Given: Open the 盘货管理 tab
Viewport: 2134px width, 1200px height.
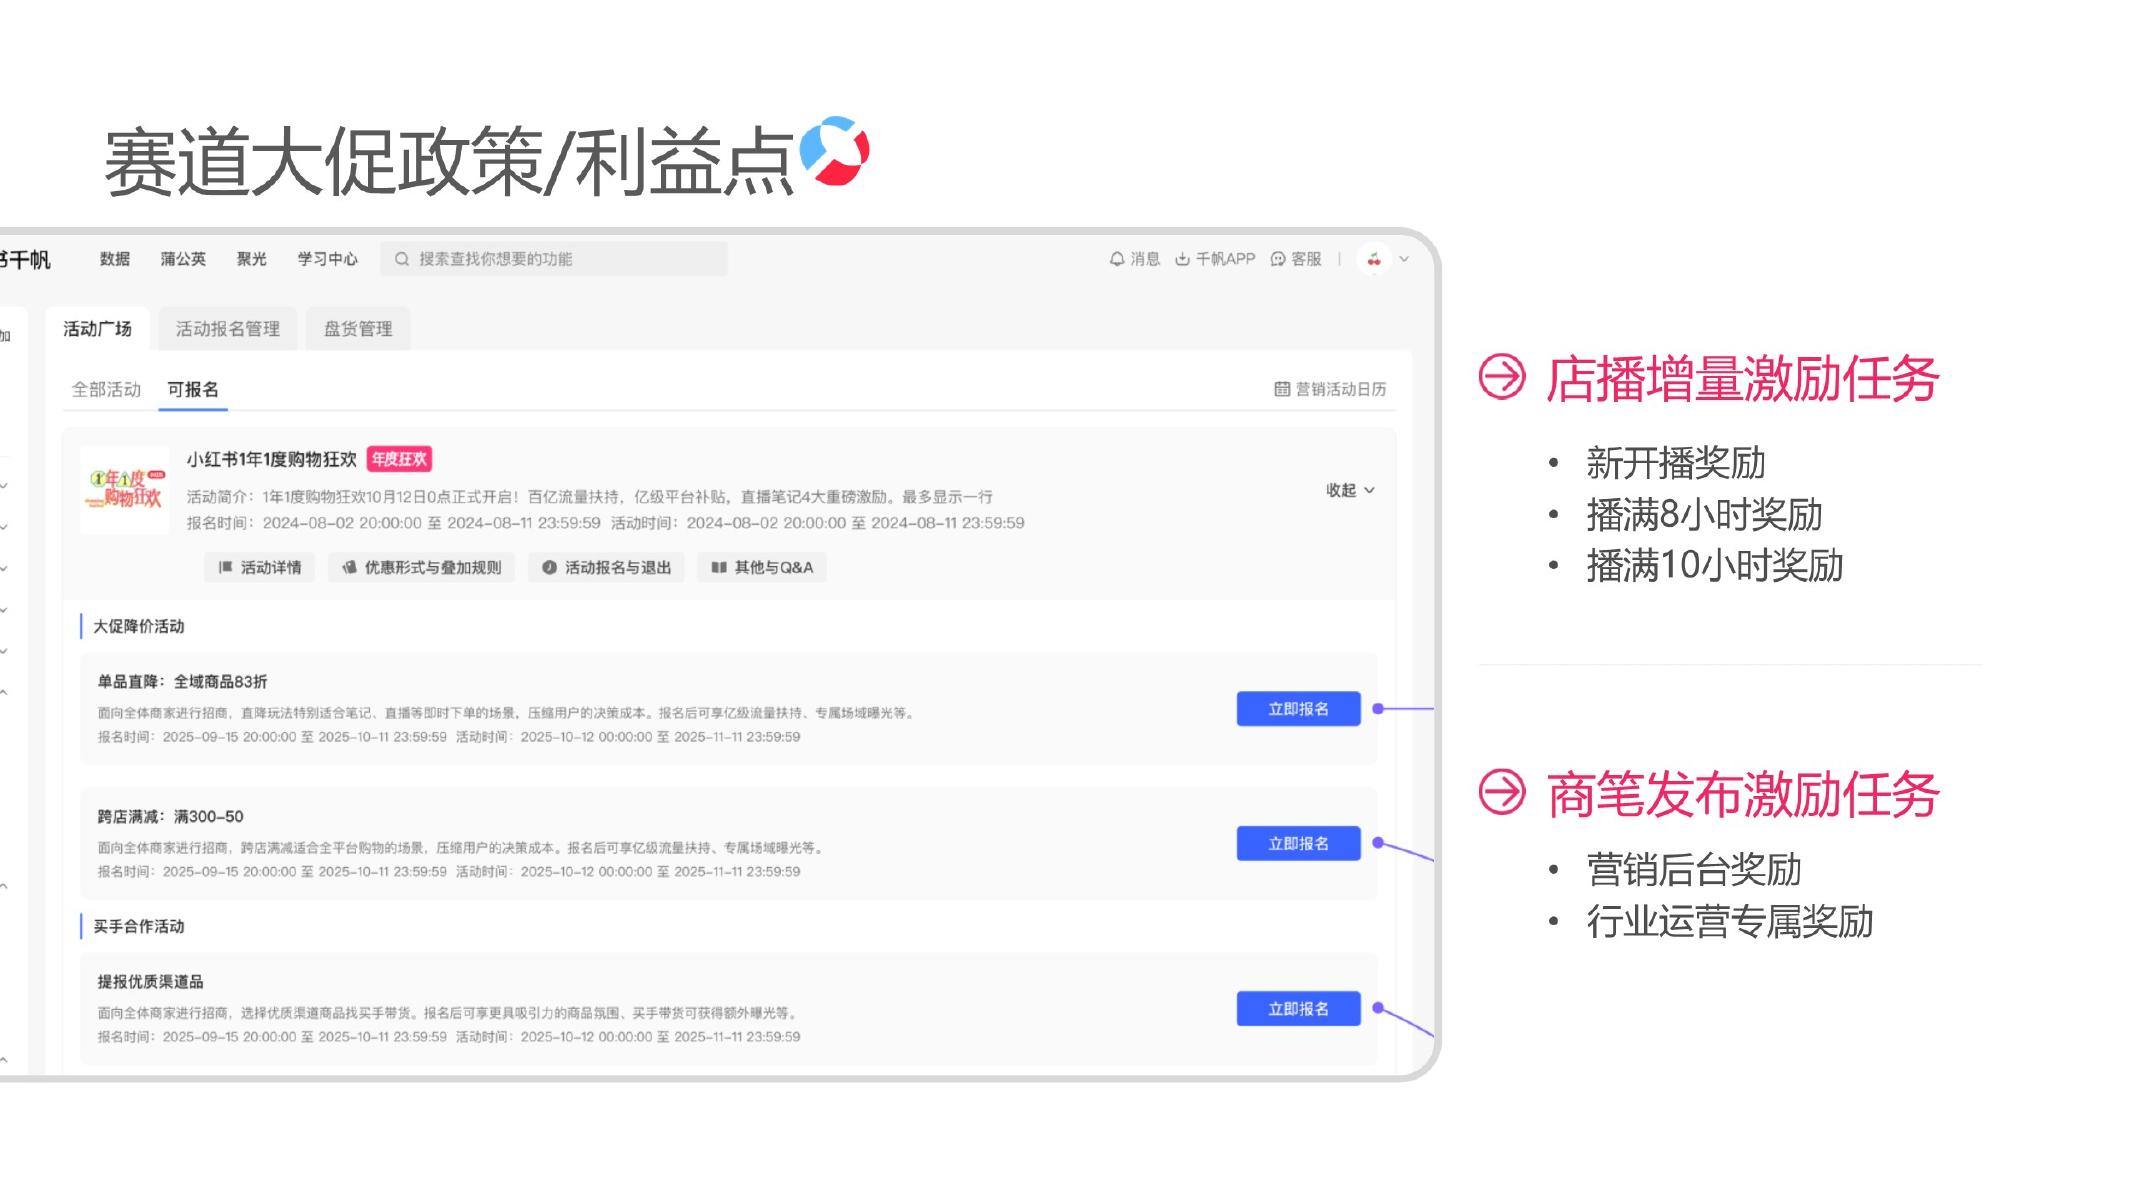Looking at the screenshot, I should point(357,328).
